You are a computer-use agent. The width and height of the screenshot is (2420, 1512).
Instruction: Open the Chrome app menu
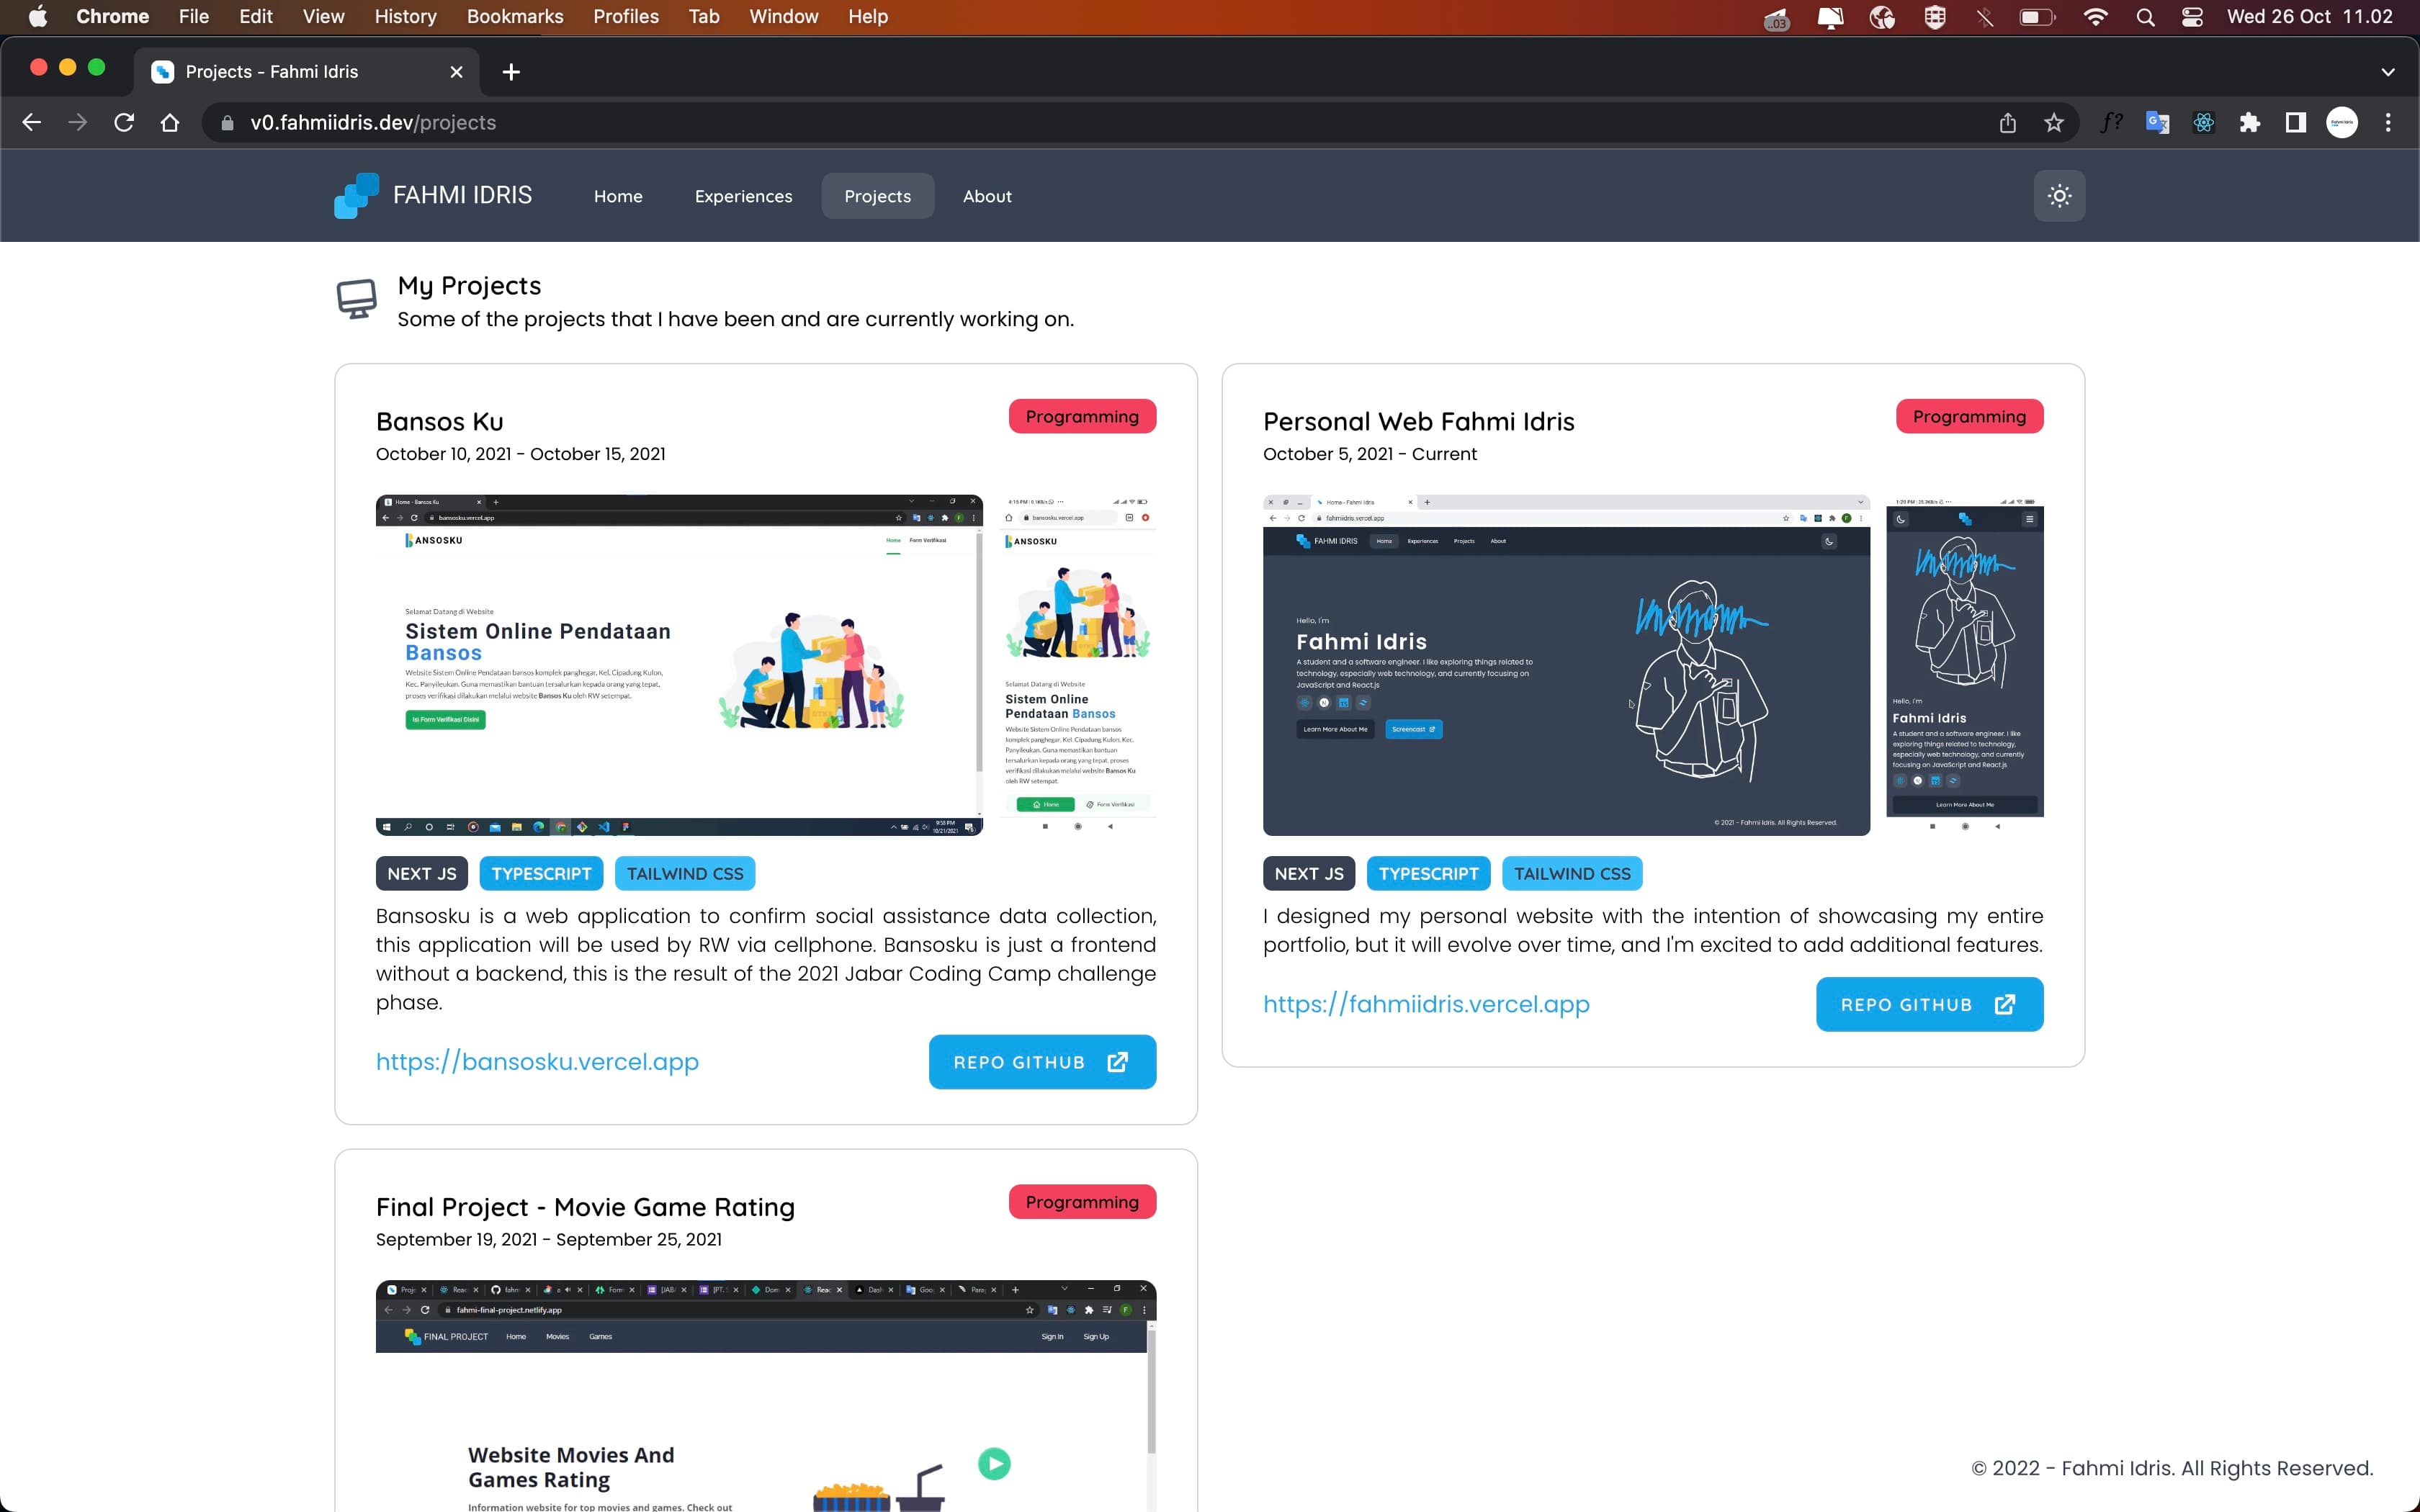pos(112,17)
